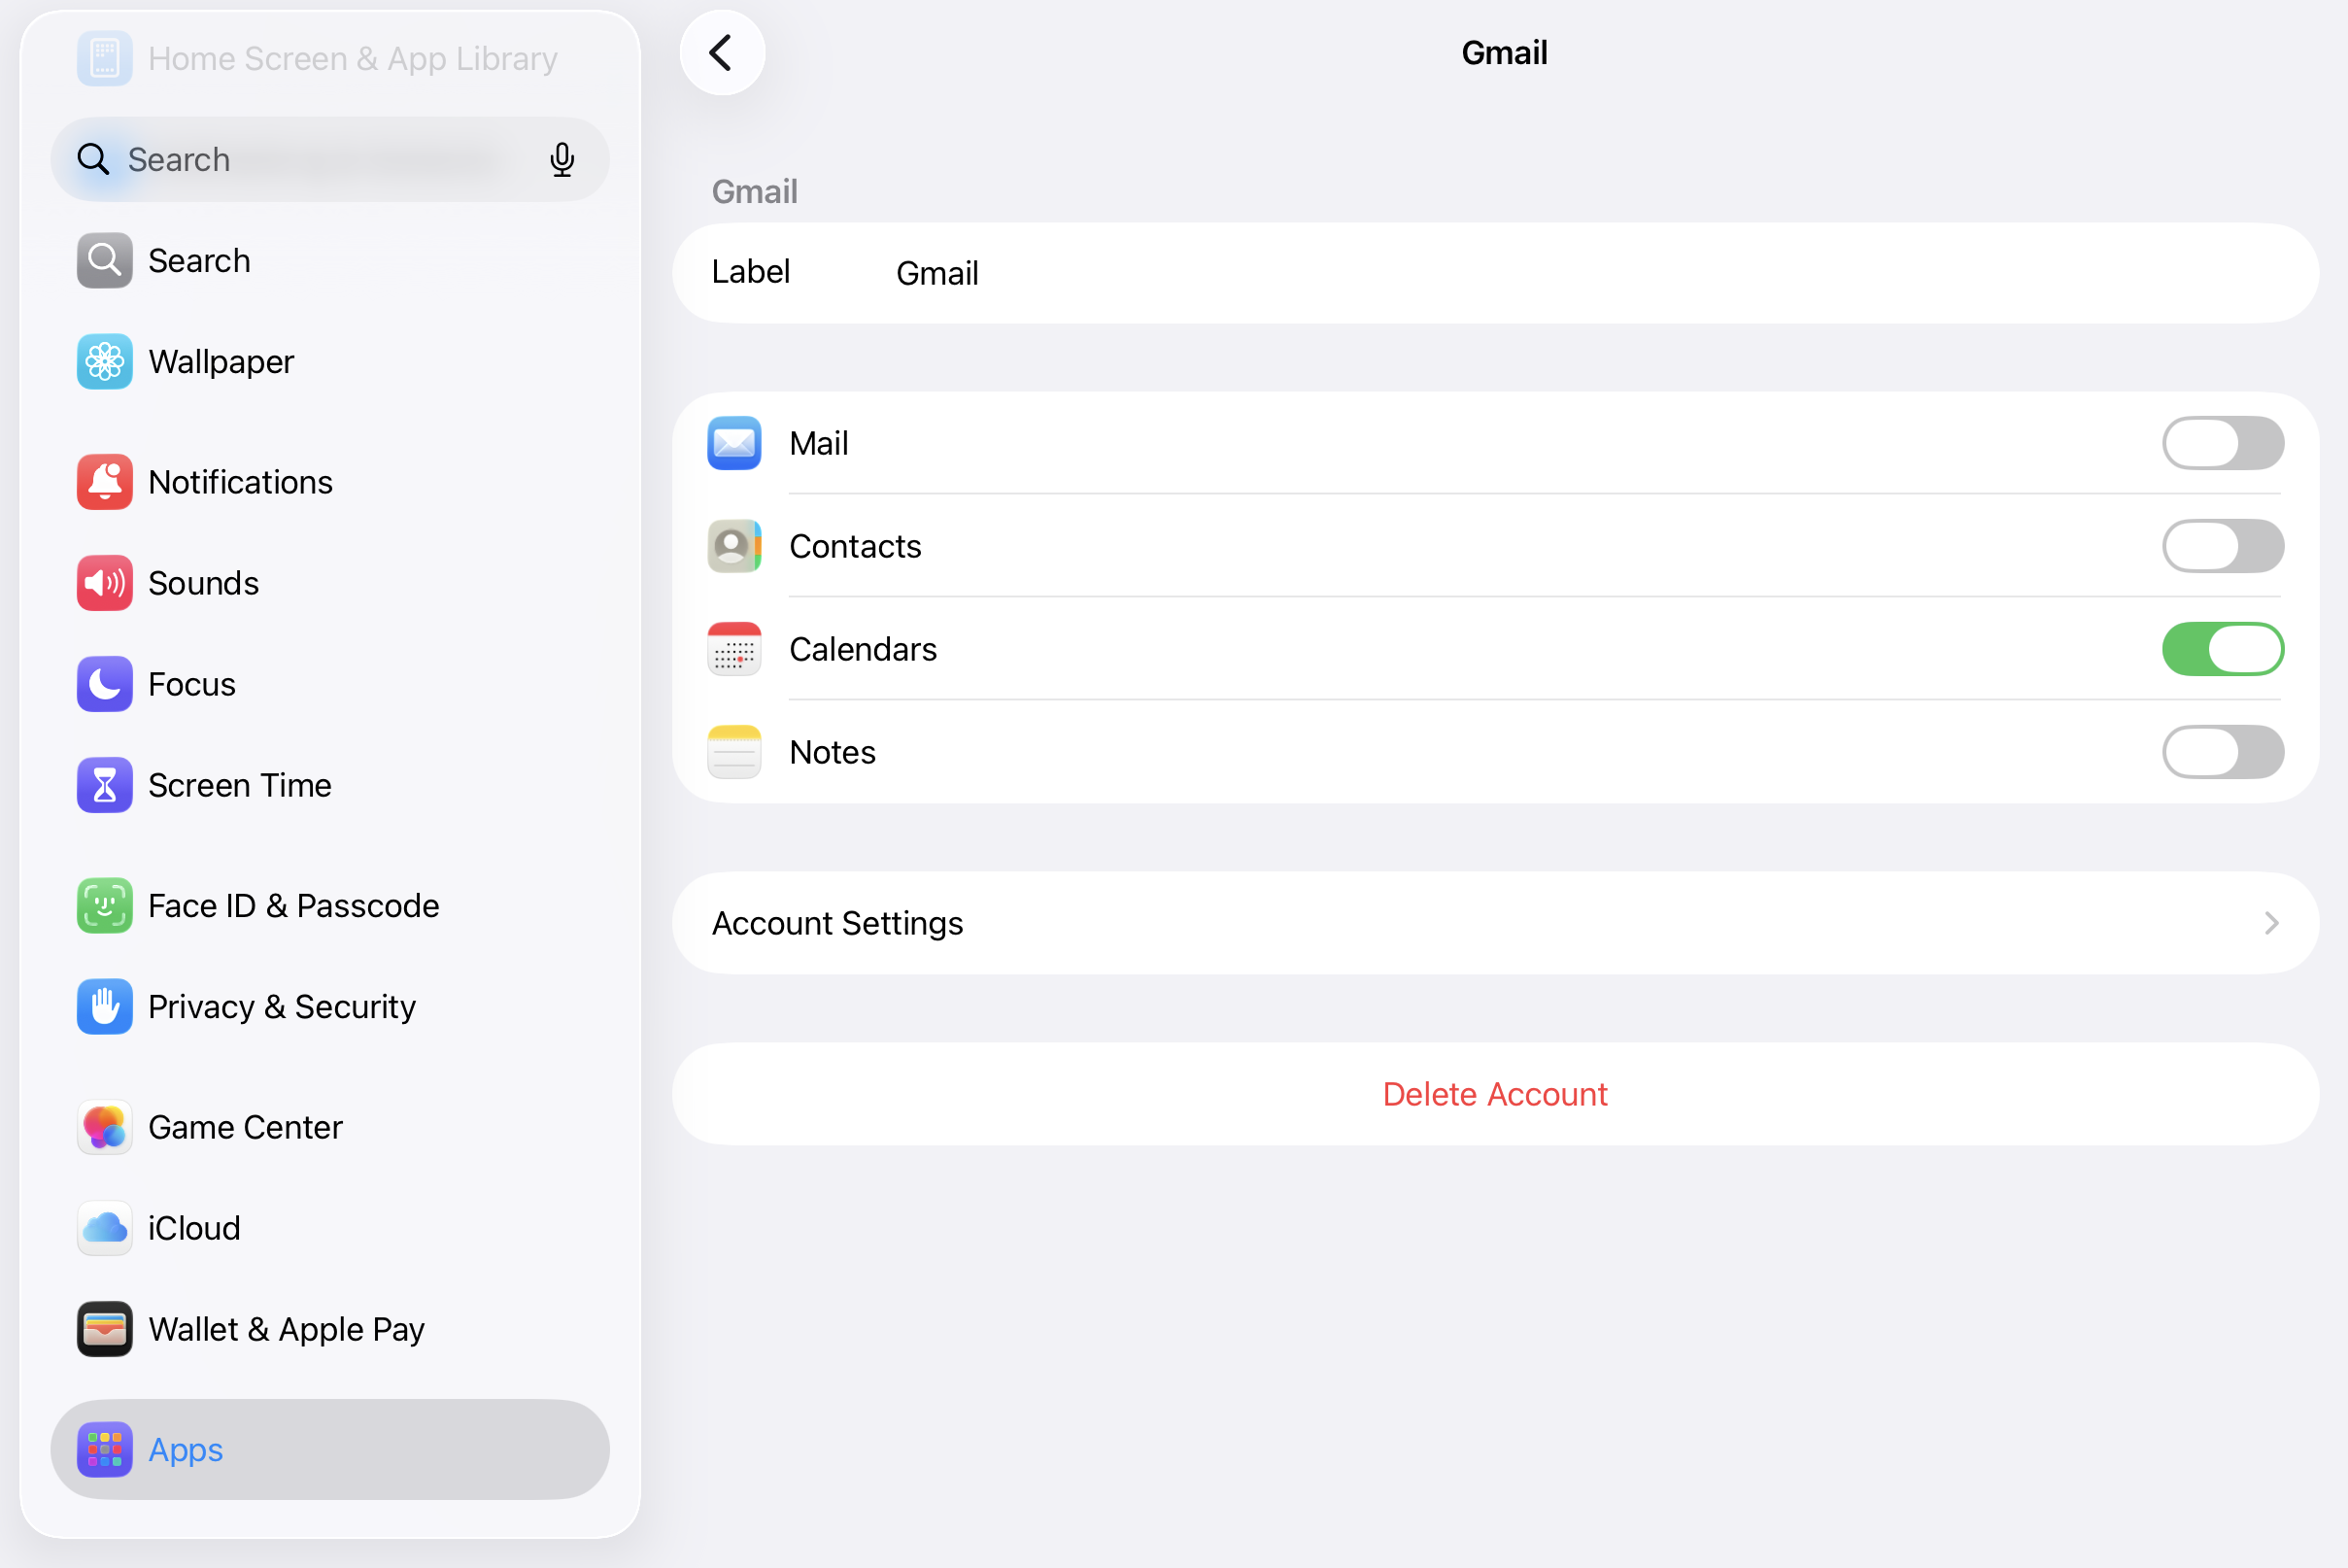Open iCloud in sidebar
Image resolution: width=2348 pixels, height=1568 pixels.
coord(330,1230)
